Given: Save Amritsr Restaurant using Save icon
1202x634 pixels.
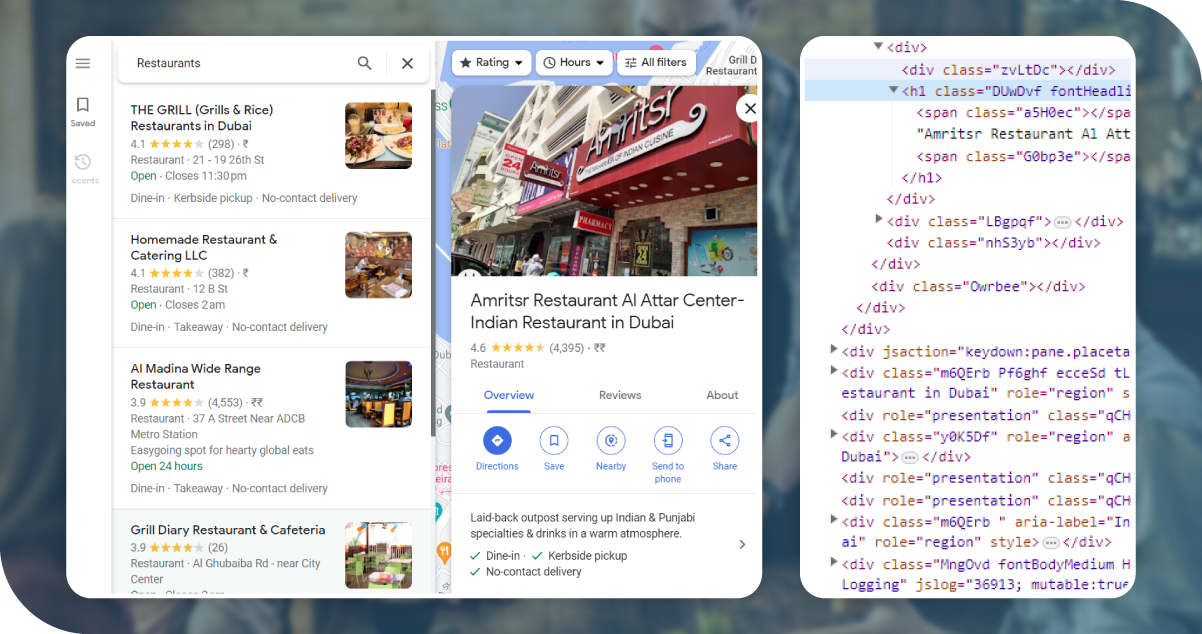Looking at the screenshot, I should pyautogui.click(x=554, y=441).
